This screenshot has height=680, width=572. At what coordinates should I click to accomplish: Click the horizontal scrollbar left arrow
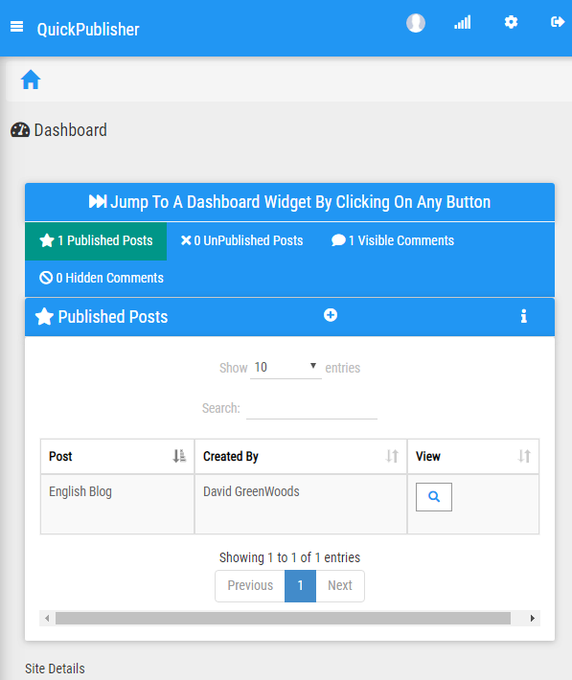pos(47,618)
